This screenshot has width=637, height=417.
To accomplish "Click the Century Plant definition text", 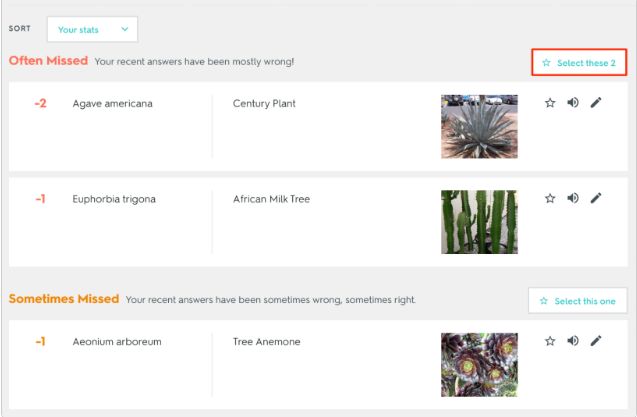I will coord(264,104).
